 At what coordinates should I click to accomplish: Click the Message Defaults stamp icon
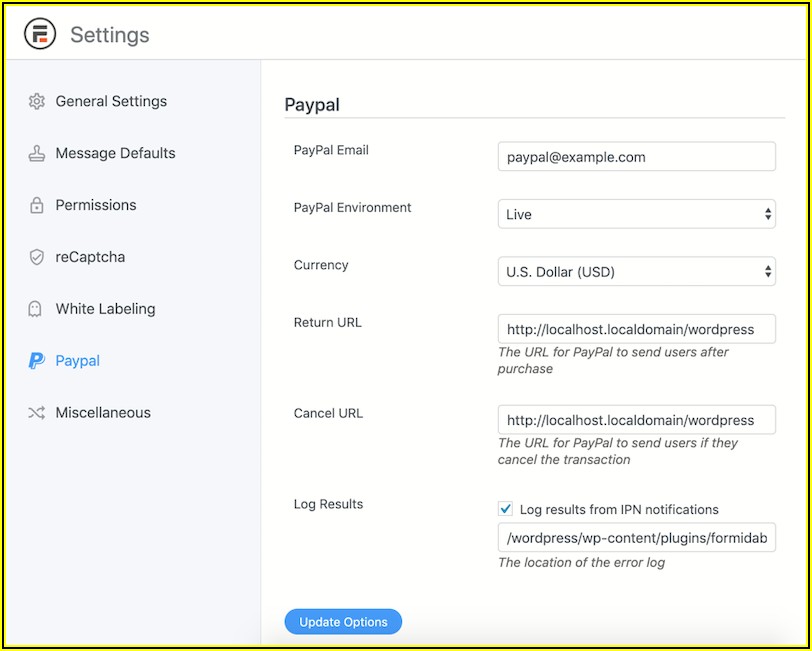37,154
